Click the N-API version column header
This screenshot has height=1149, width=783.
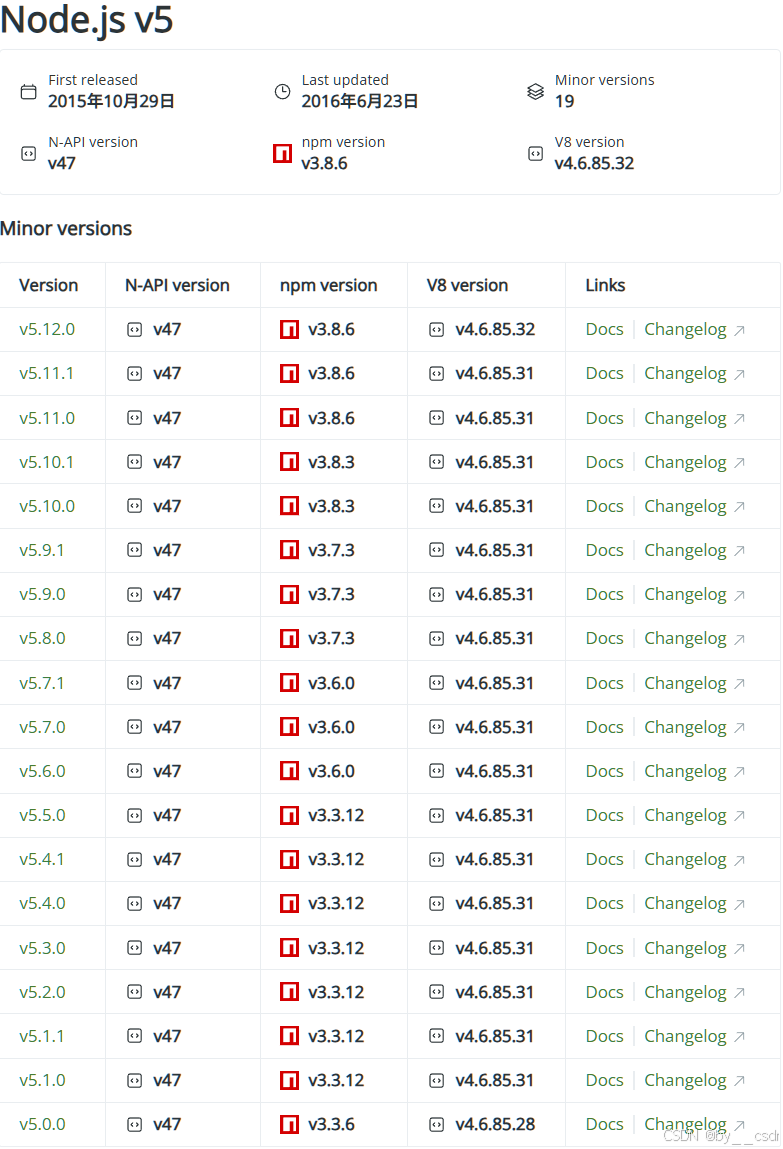[x=177, y=285]
